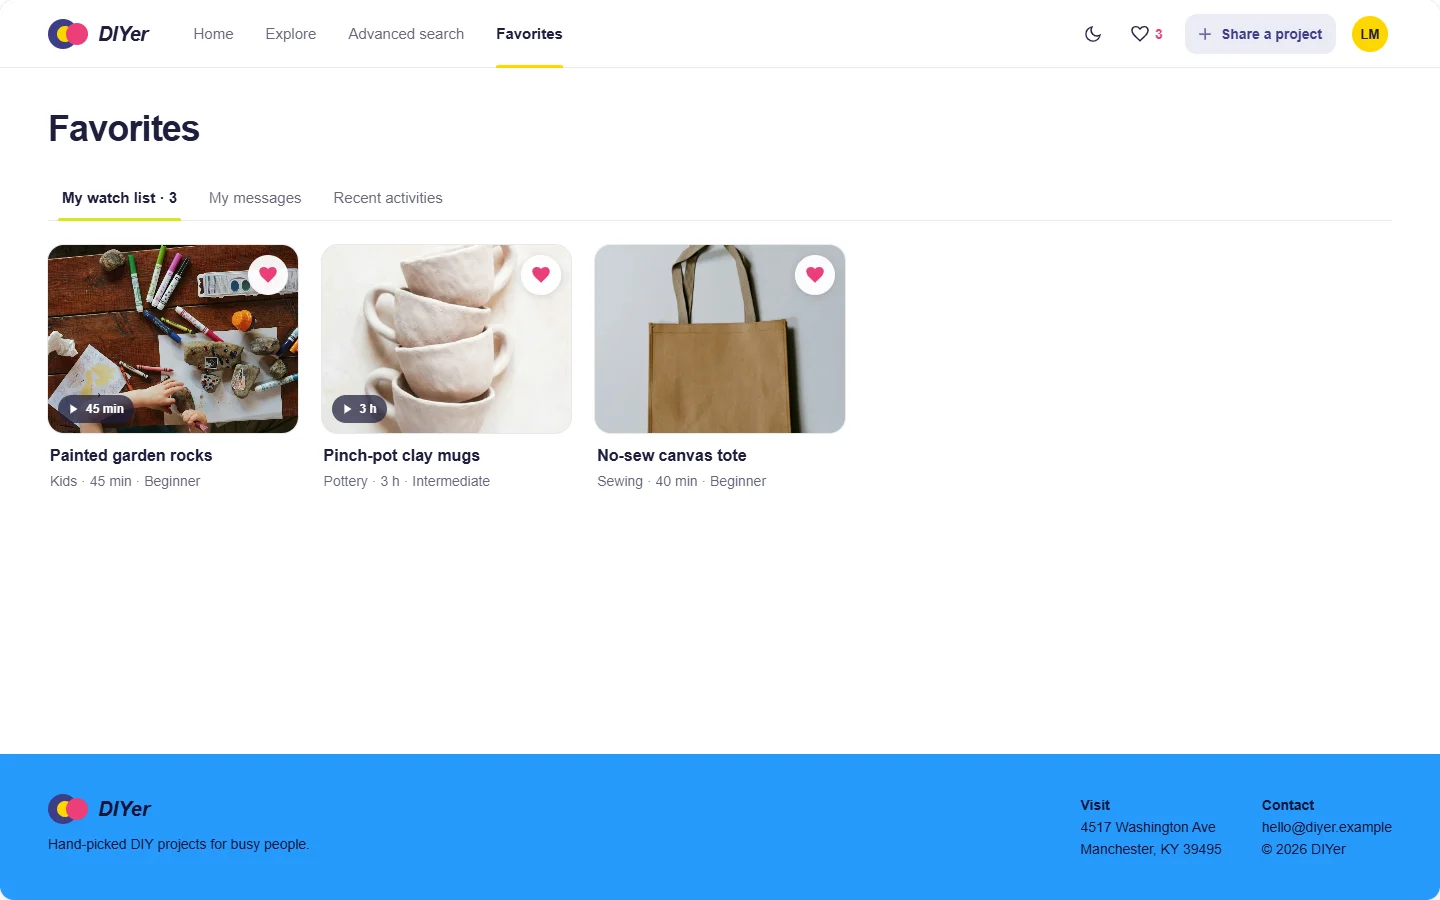Screen dimensions: 1440x900
Task: Open Advanced search in the navigation
Action: (406, 34)
